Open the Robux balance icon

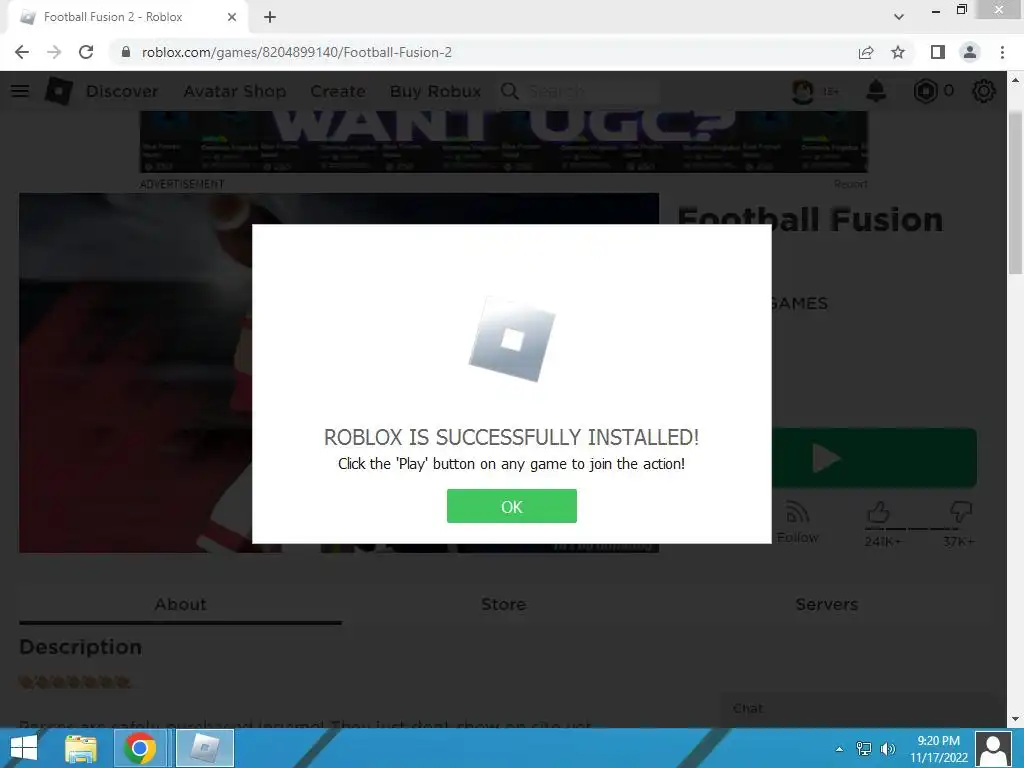tap(925, 91)
